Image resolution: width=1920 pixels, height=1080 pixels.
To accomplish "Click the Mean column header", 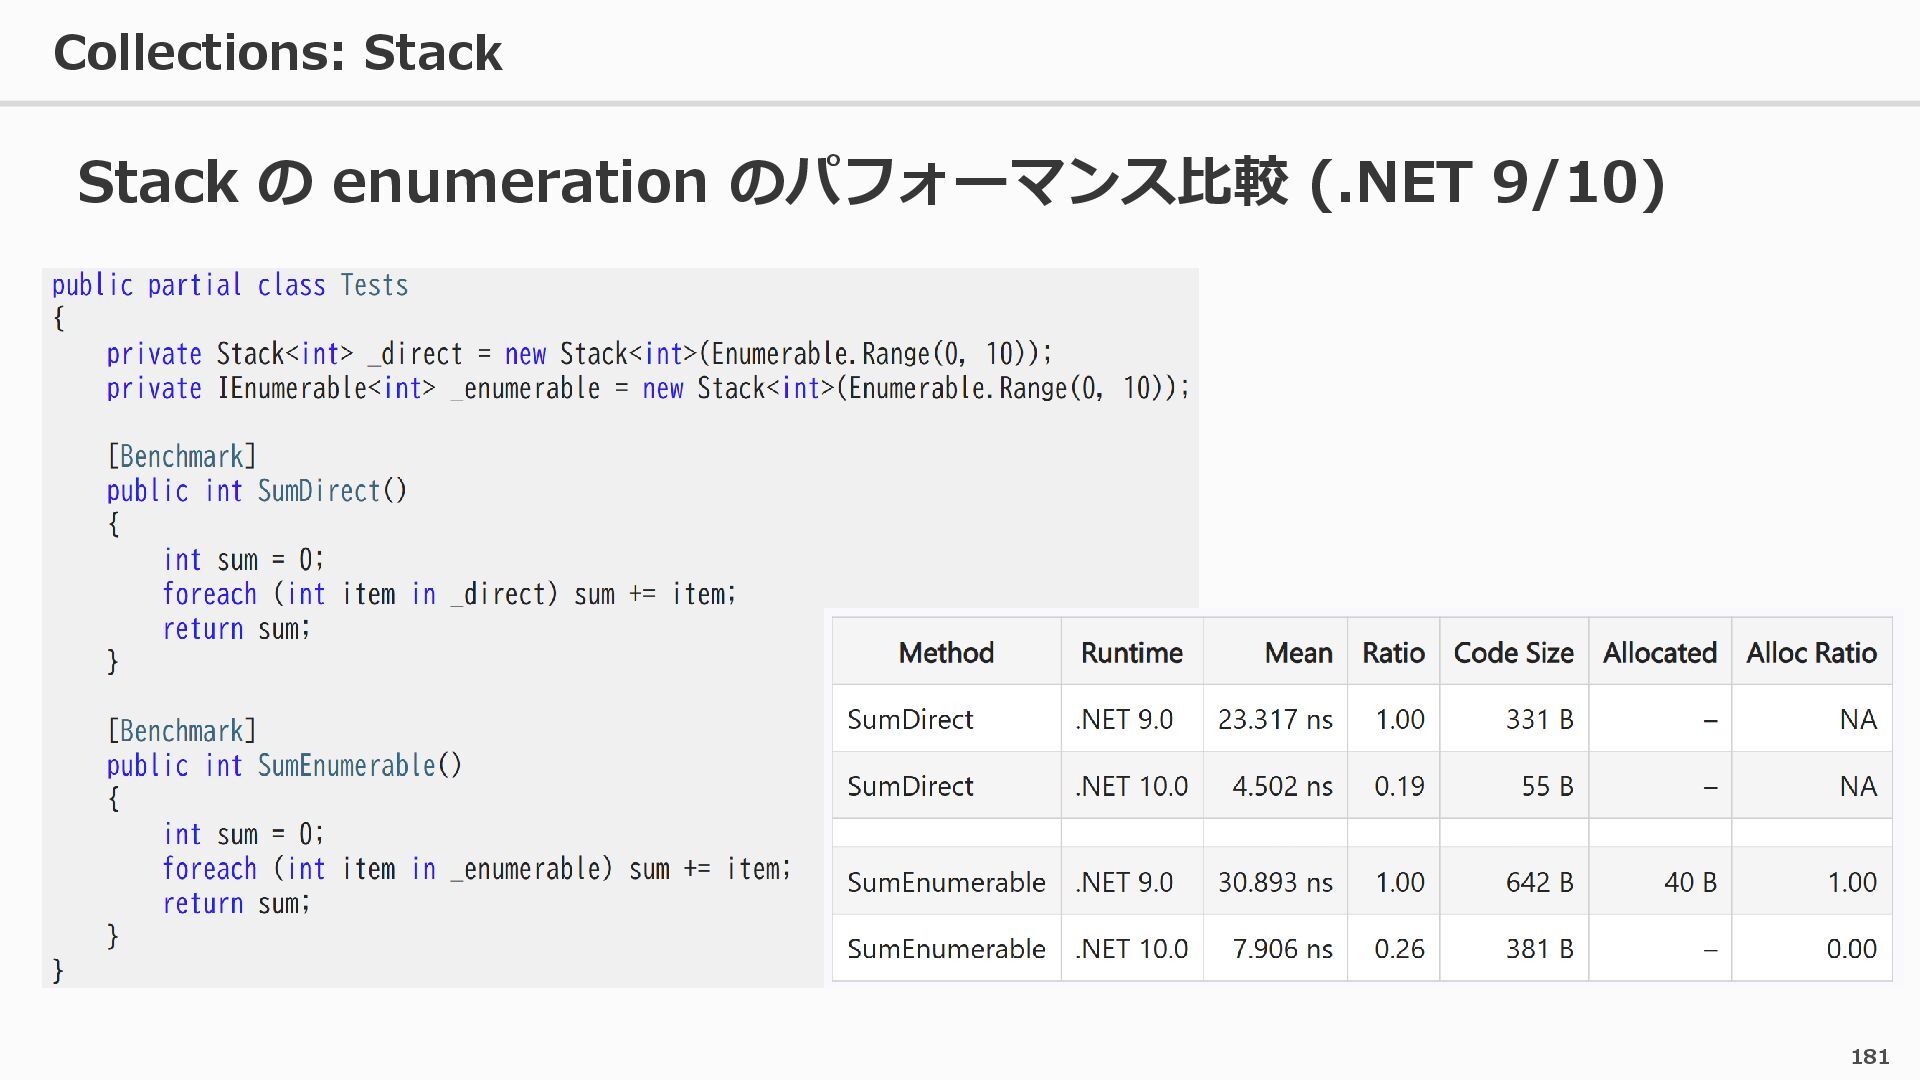I will coord(1297,653).
